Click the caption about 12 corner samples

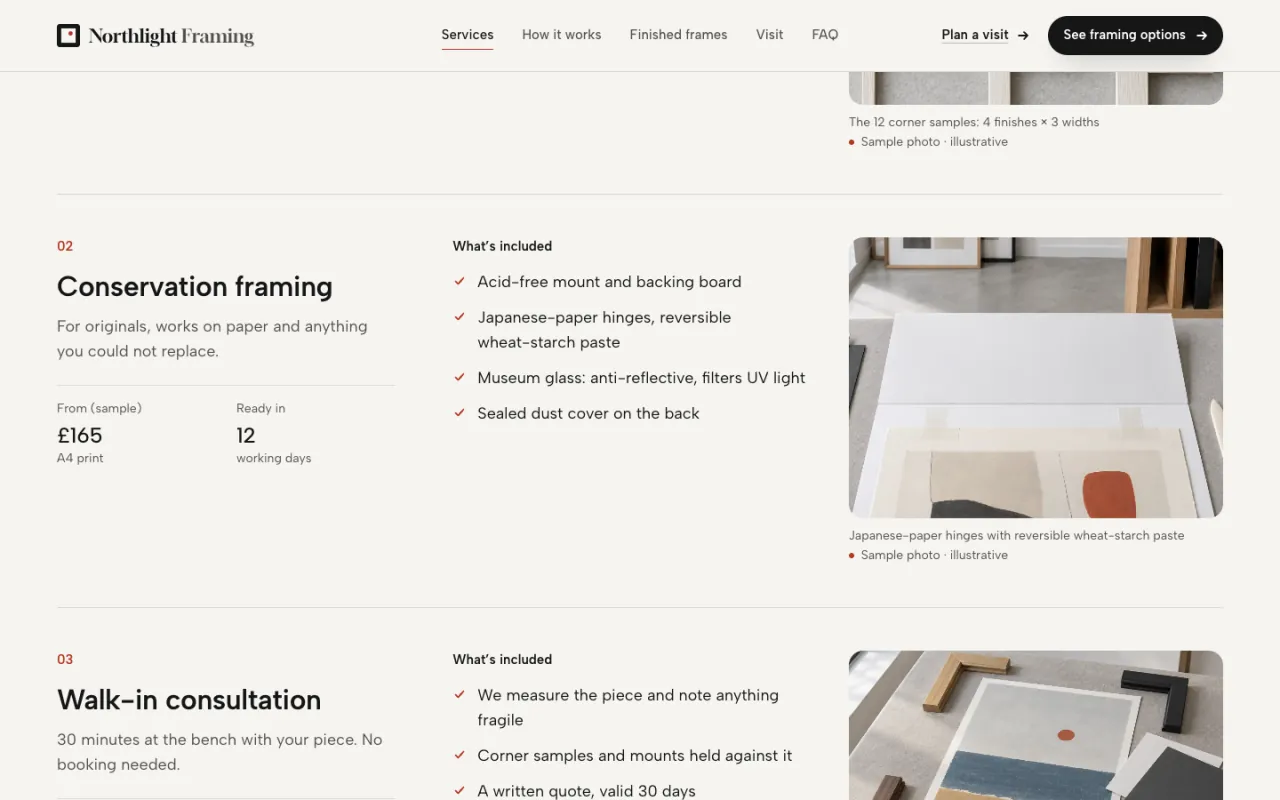[974, 122]
